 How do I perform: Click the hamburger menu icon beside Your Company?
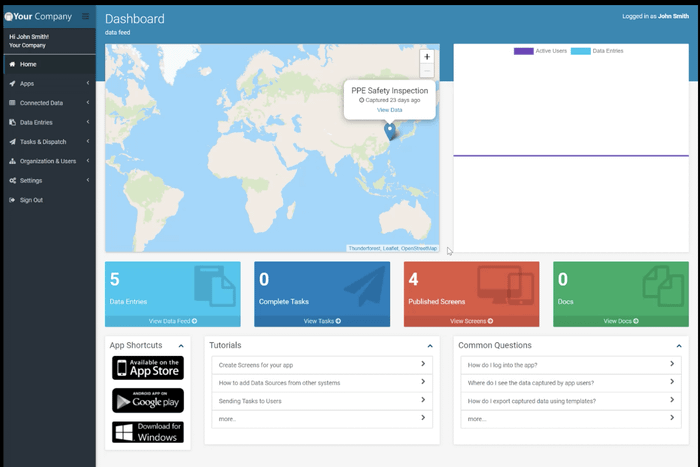coord(85,17)
